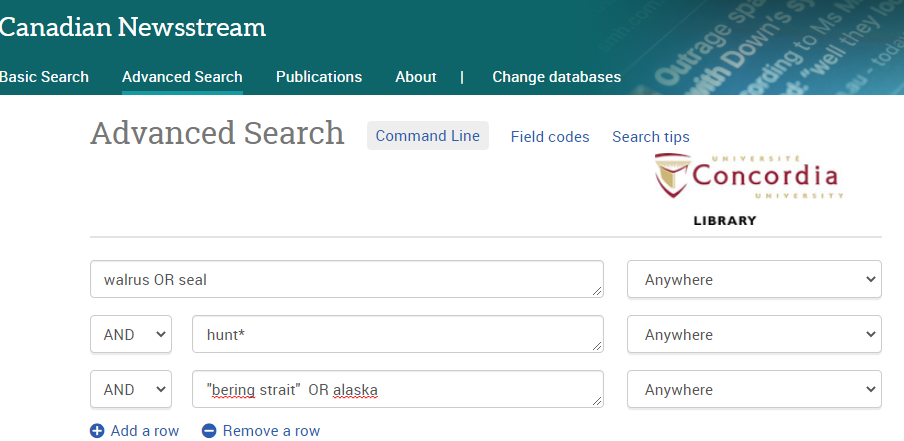The width and height of the screenshot is (904, 441).
Task: Open the Canadian Newsstream home title
Action: click(133, 27)
